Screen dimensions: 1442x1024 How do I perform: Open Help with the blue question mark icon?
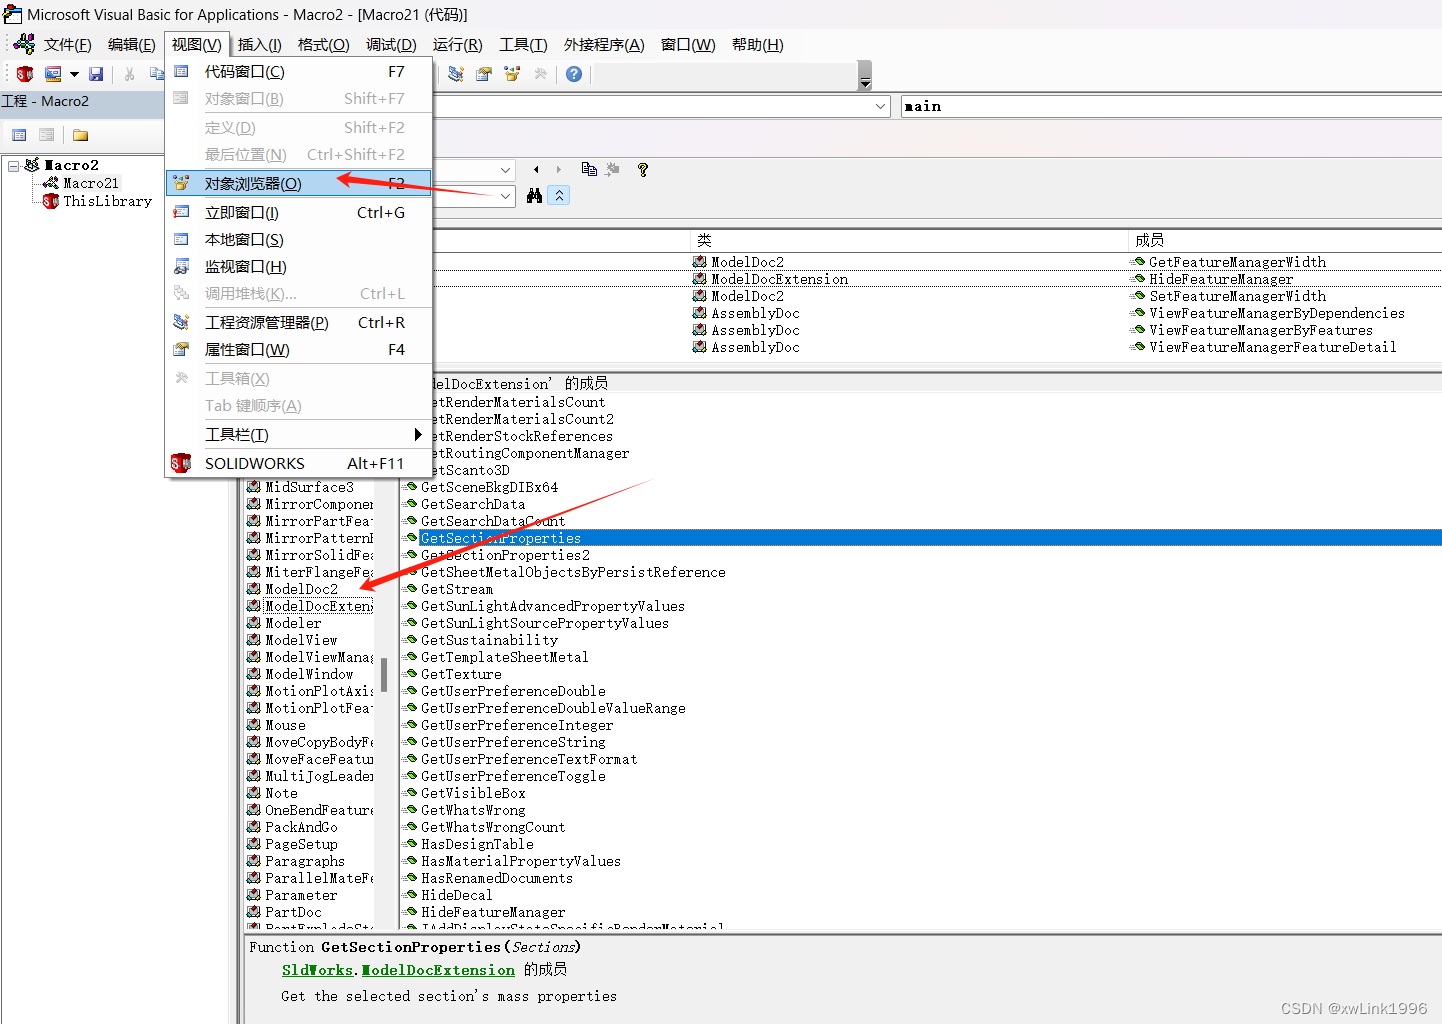574,74
